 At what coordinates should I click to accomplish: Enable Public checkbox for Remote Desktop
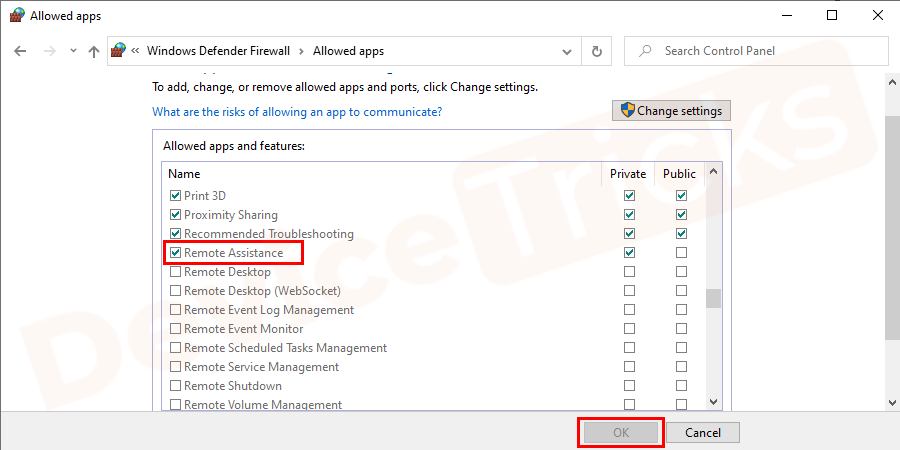click(681, 271)
